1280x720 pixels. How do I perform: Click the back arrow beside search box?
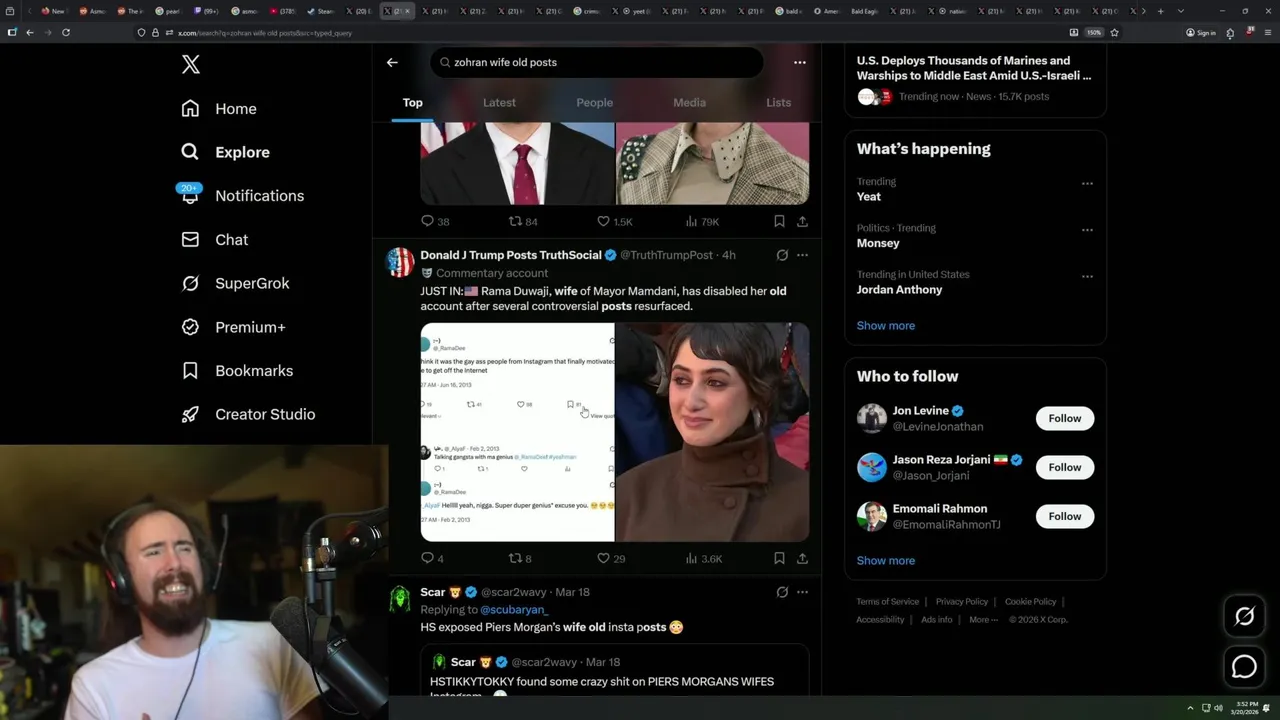pos(392,62)
